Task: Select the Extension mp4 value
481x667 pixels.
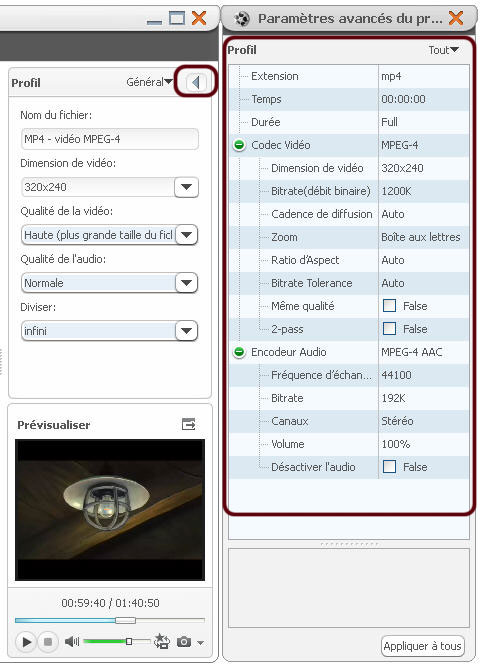Action: point(391,76)
